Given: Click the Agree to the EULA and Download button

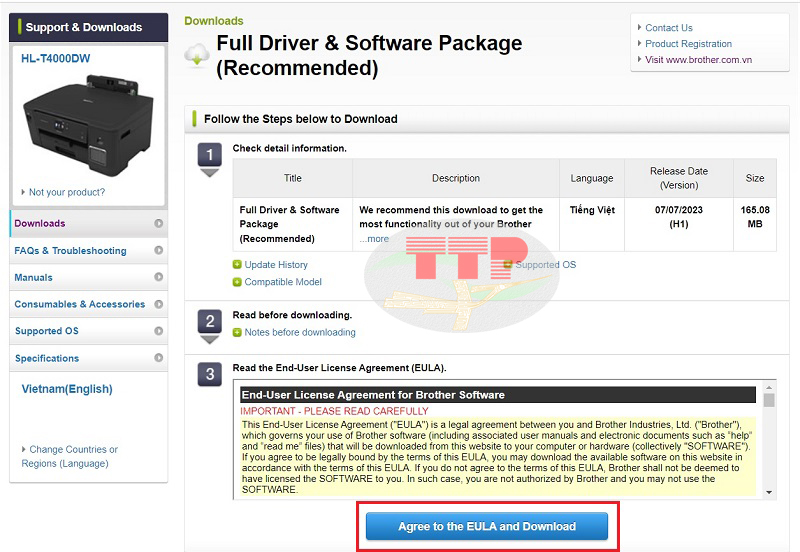Looking at the screenshot, I should pos(487,526).
